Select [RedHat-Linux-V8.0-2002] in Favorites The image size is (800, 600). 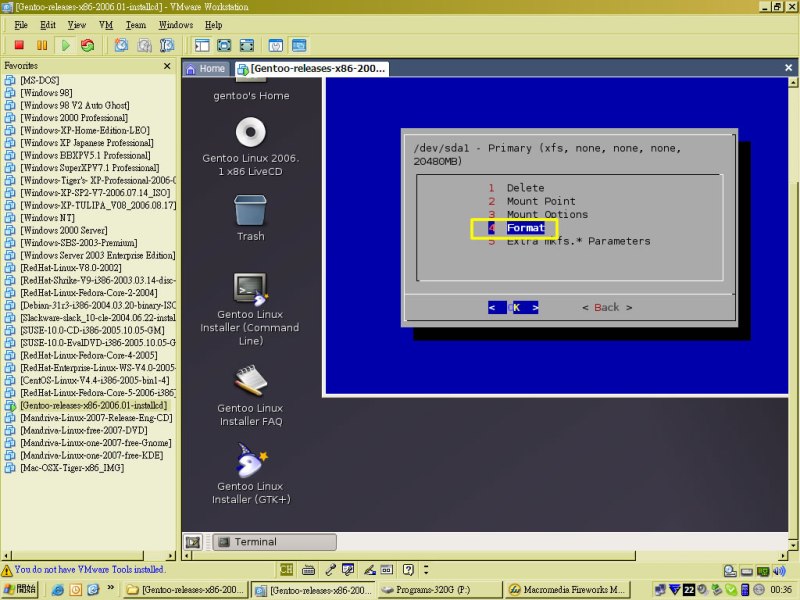coord(70,268)
